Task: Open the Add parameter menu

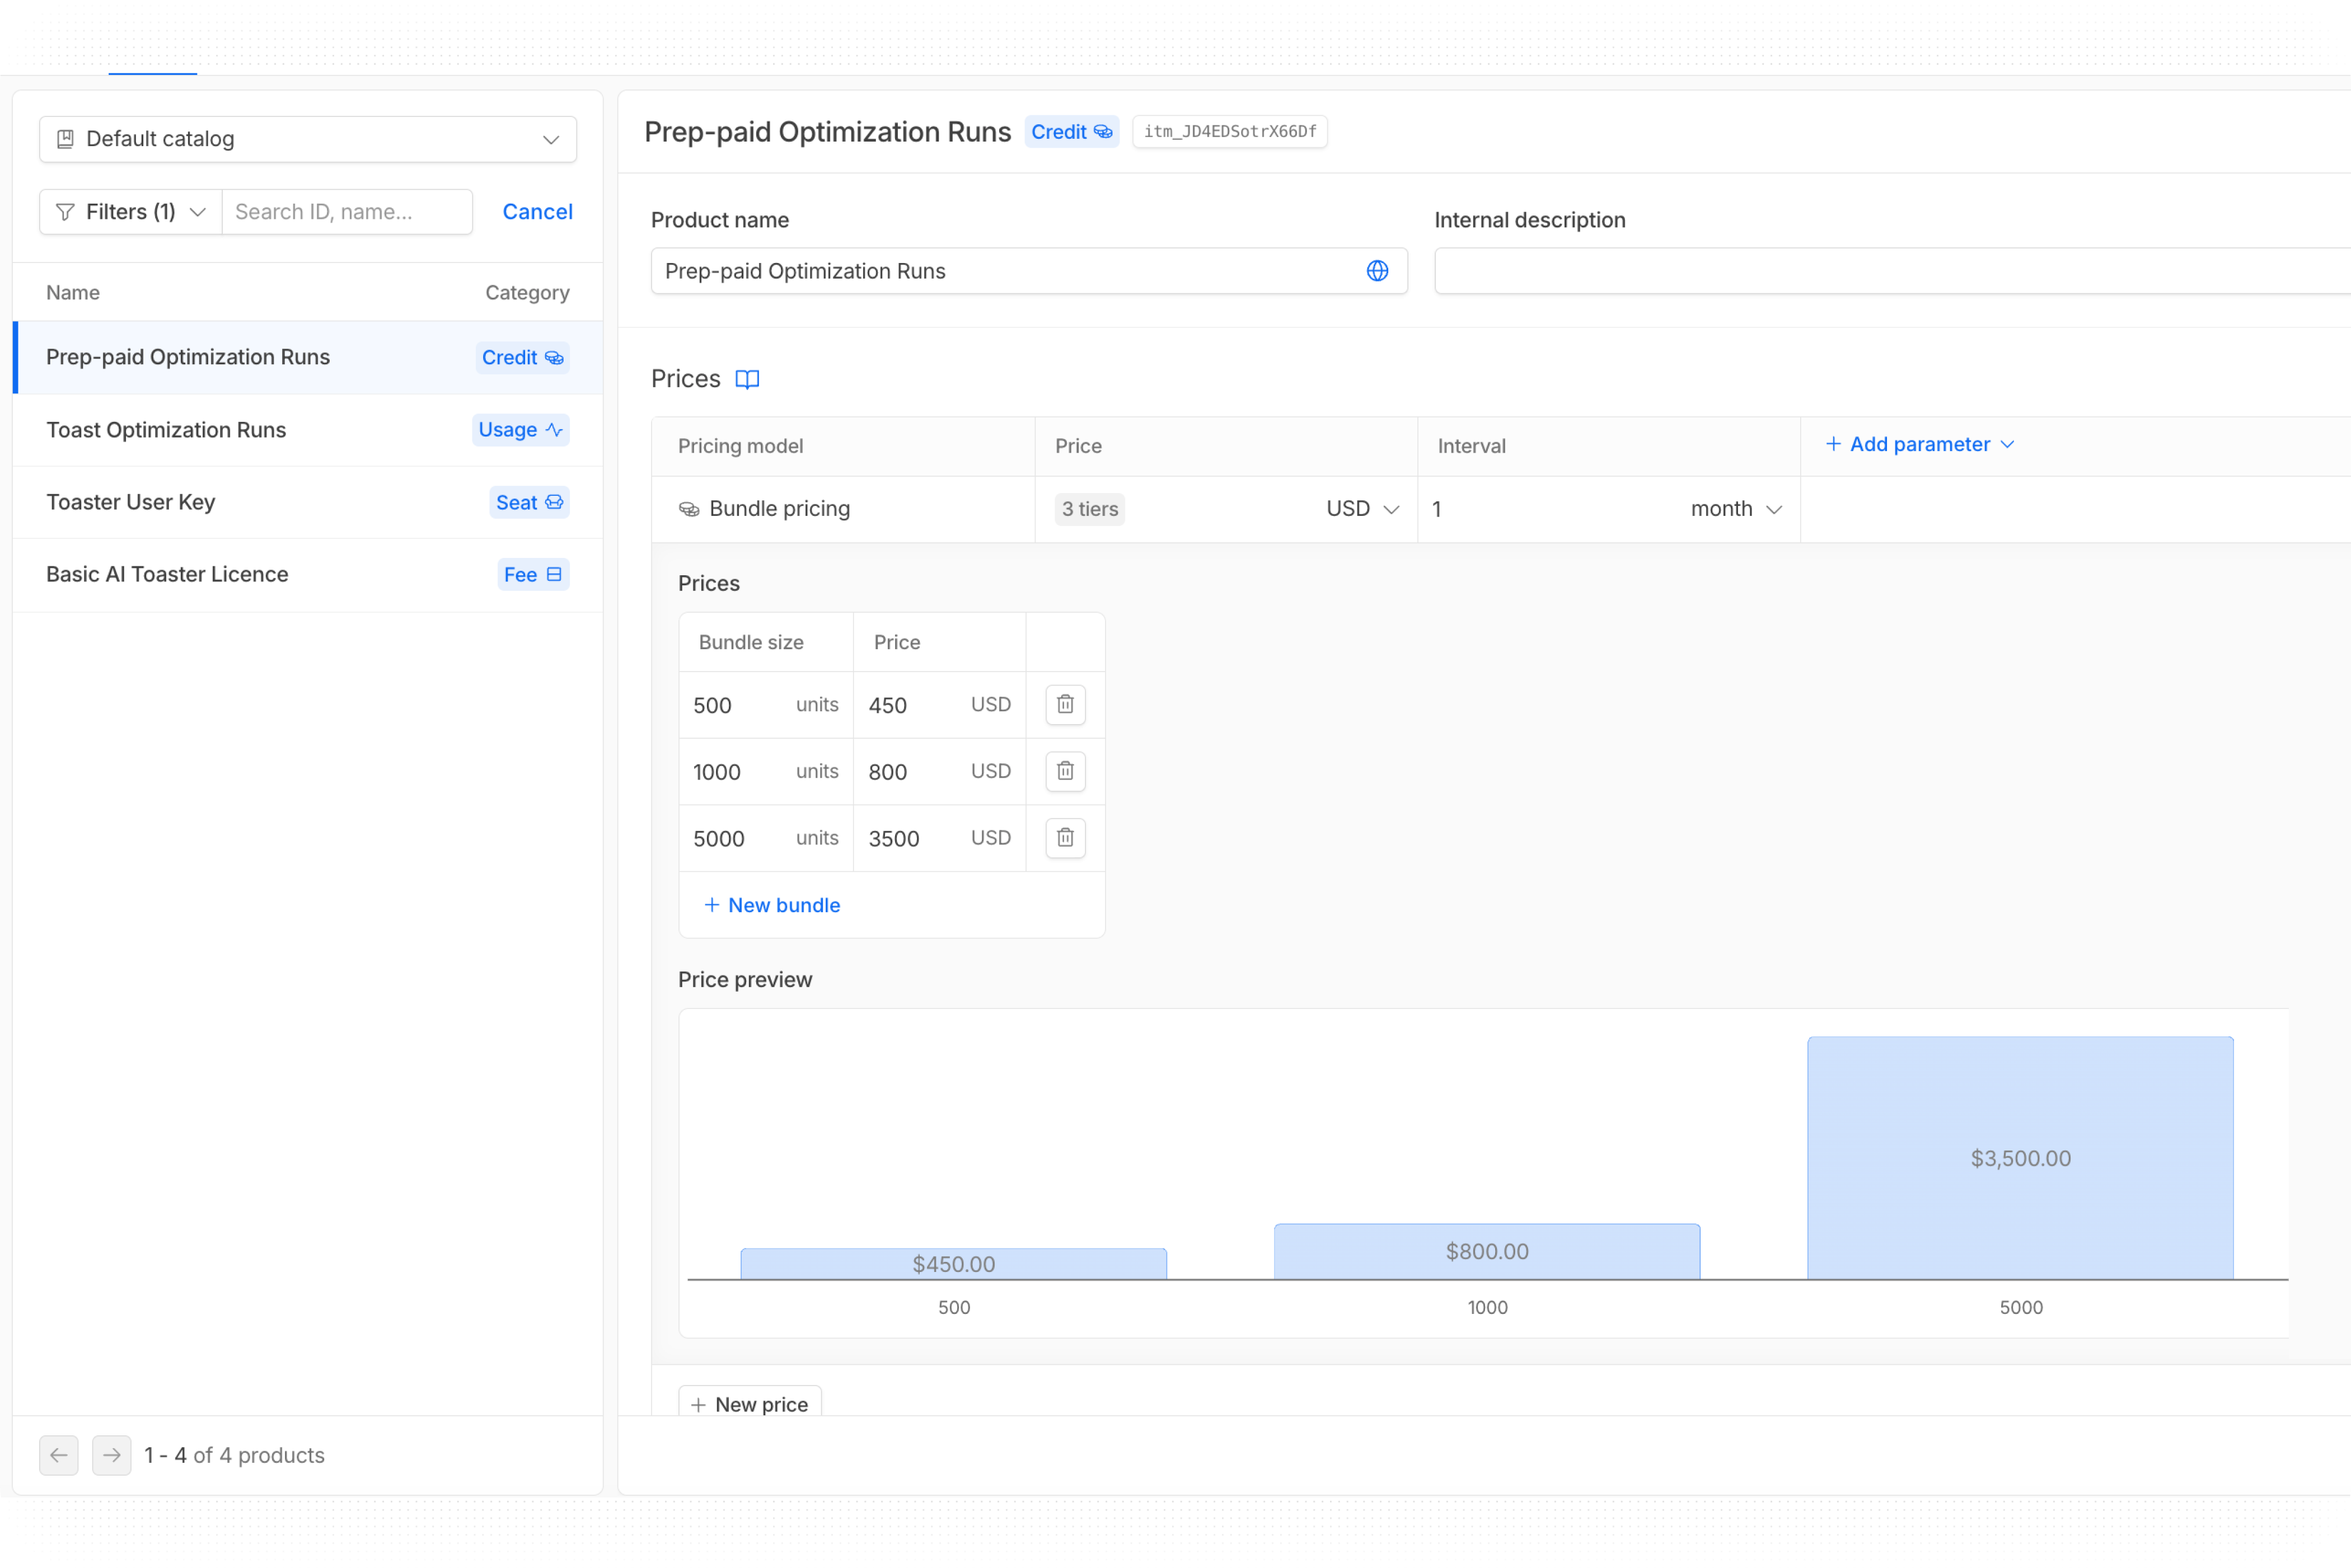Action: pyautogui.click(x=1919, y=444)
